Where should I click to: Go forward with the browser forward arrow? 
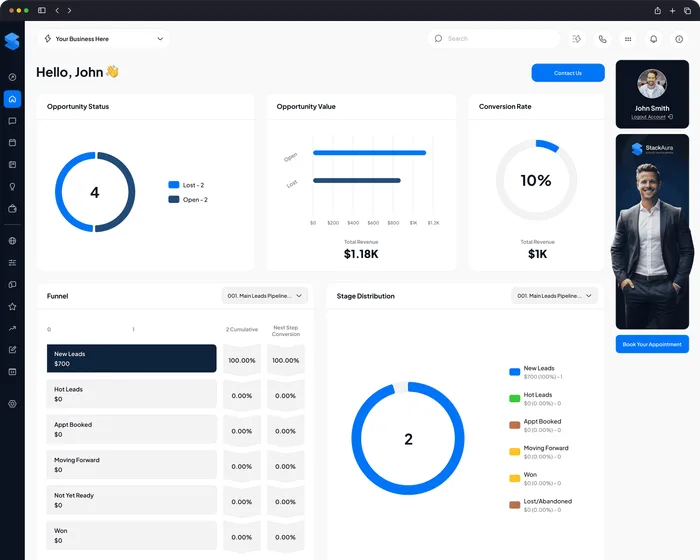[69, 10]
